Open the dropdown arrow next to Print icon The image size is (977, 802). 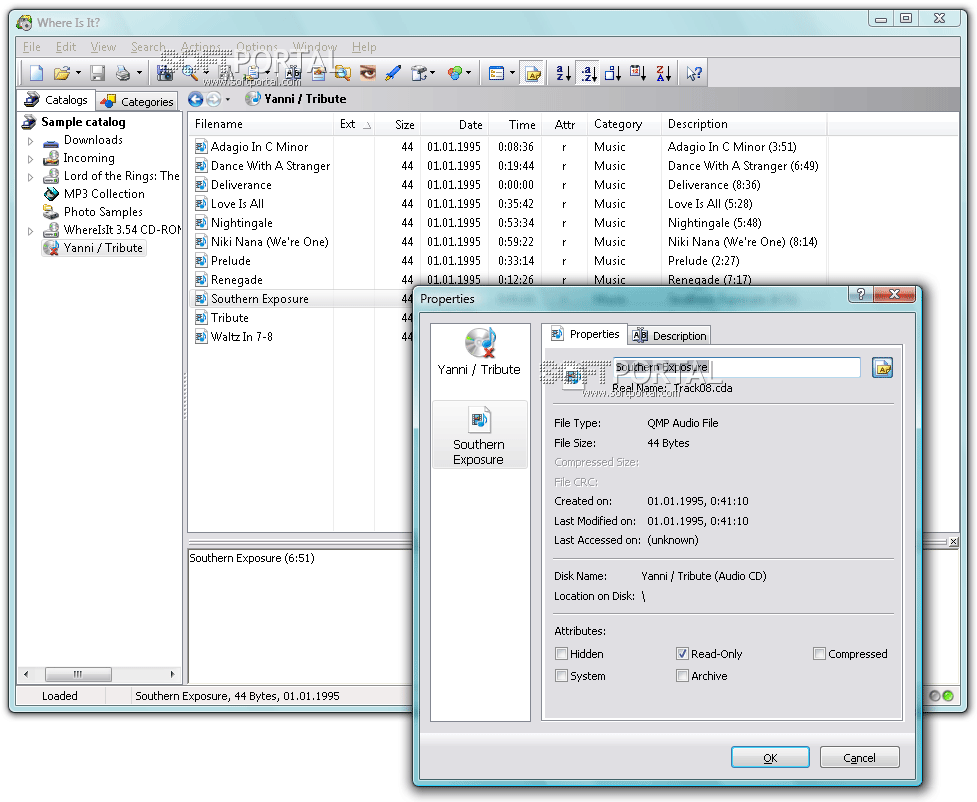[x=139, y=74]
